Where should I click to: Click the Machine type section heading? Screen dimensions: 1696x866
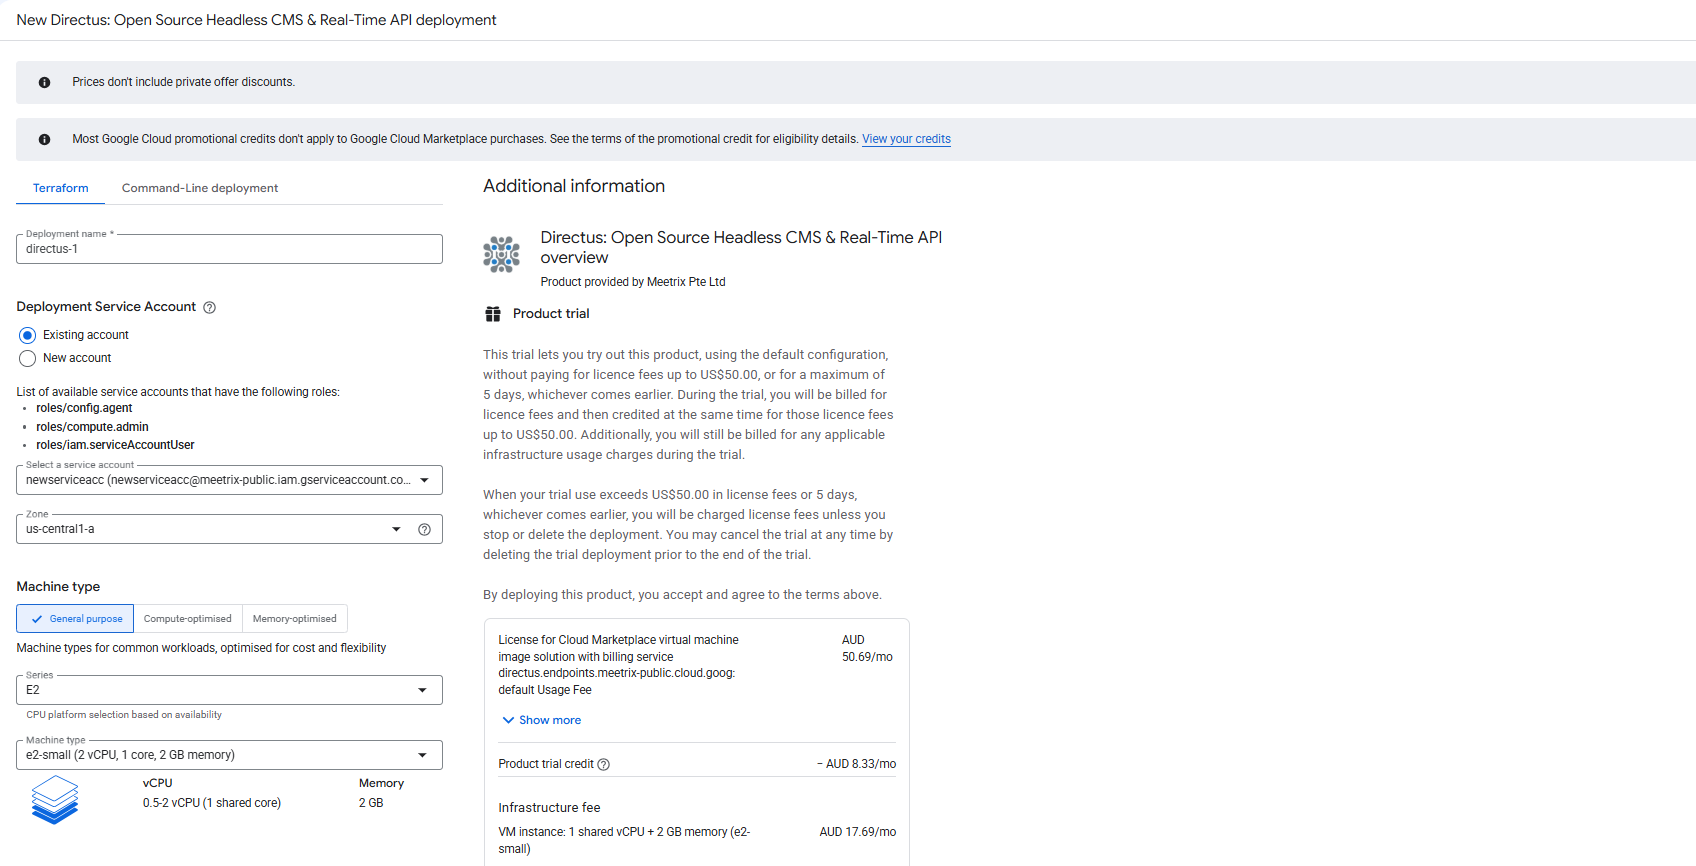[x=58, y=587]
